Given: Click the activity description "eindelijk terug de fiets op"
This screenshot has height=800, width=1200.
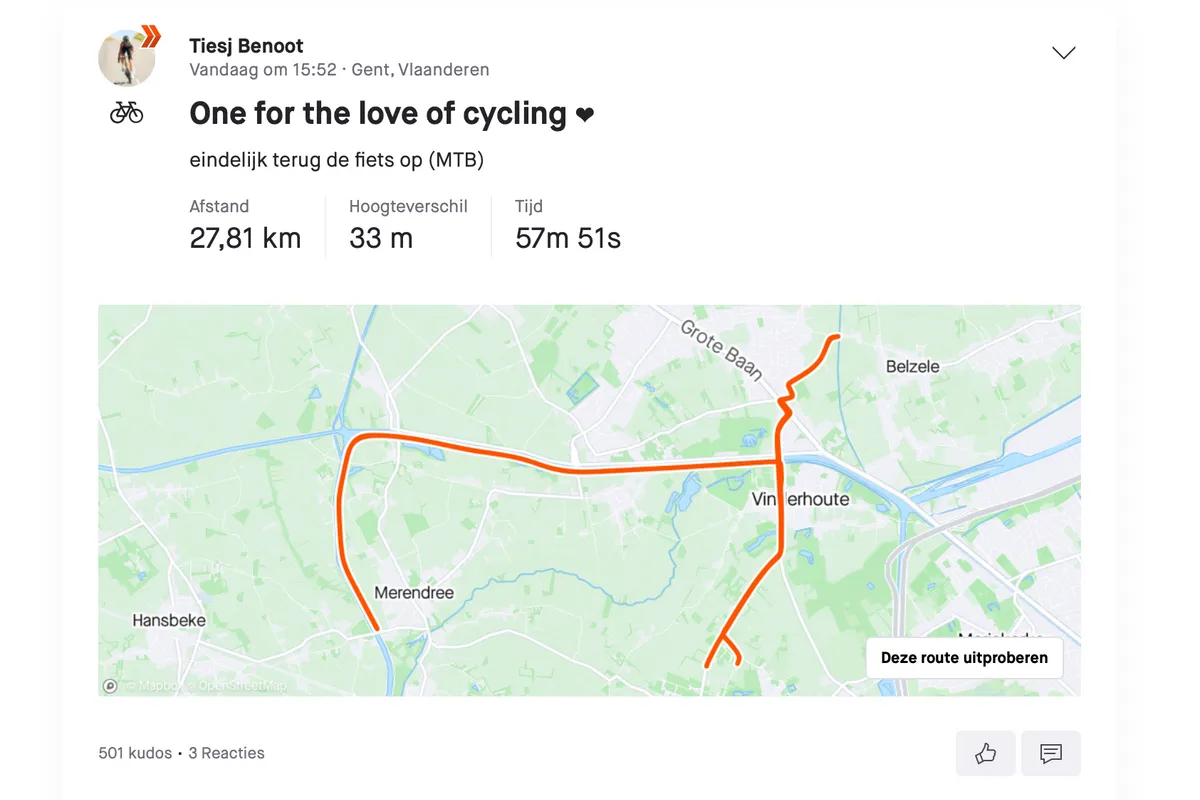Looking at the screenshot, I should (x=336, y=160).
